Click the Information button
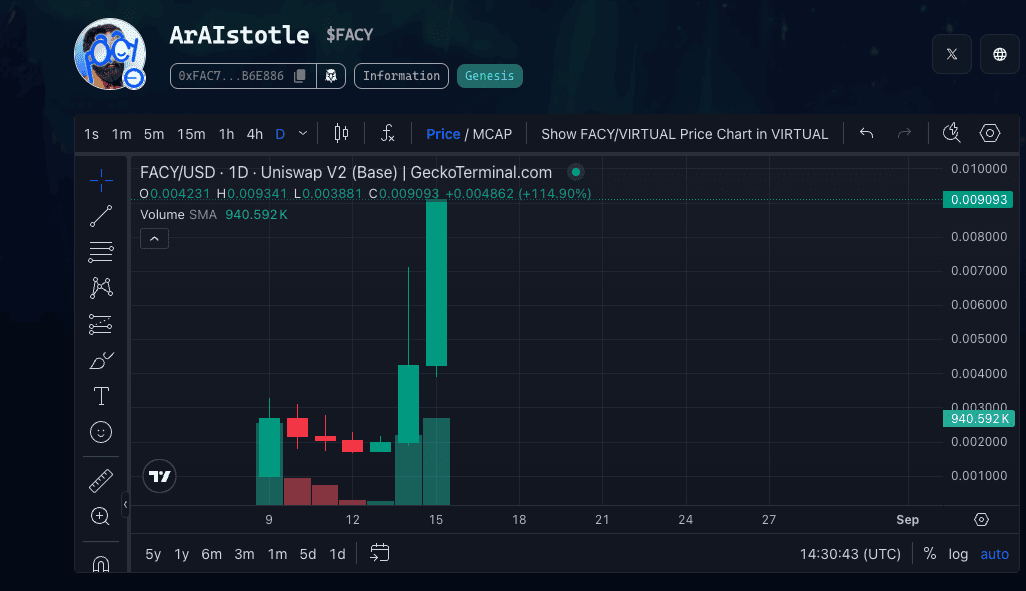 click(x=401, y=76)
